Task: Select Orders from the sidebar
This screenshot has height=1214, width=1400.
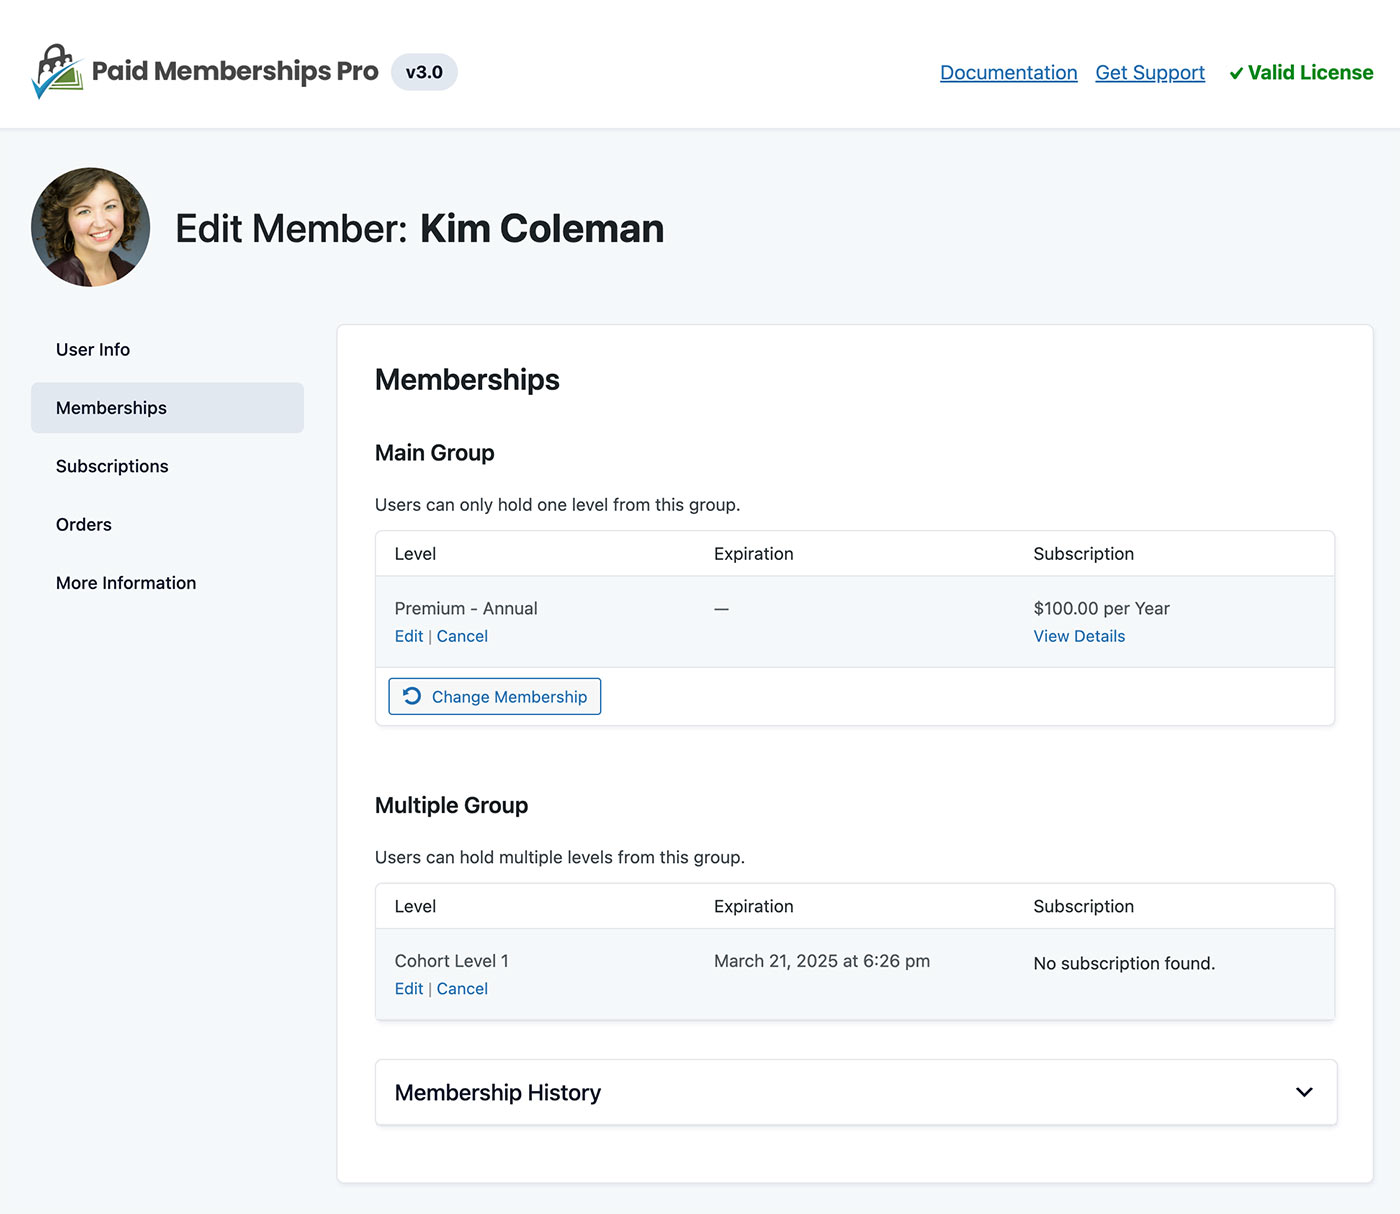Action: pyautogui.click(x=83, y=524)
